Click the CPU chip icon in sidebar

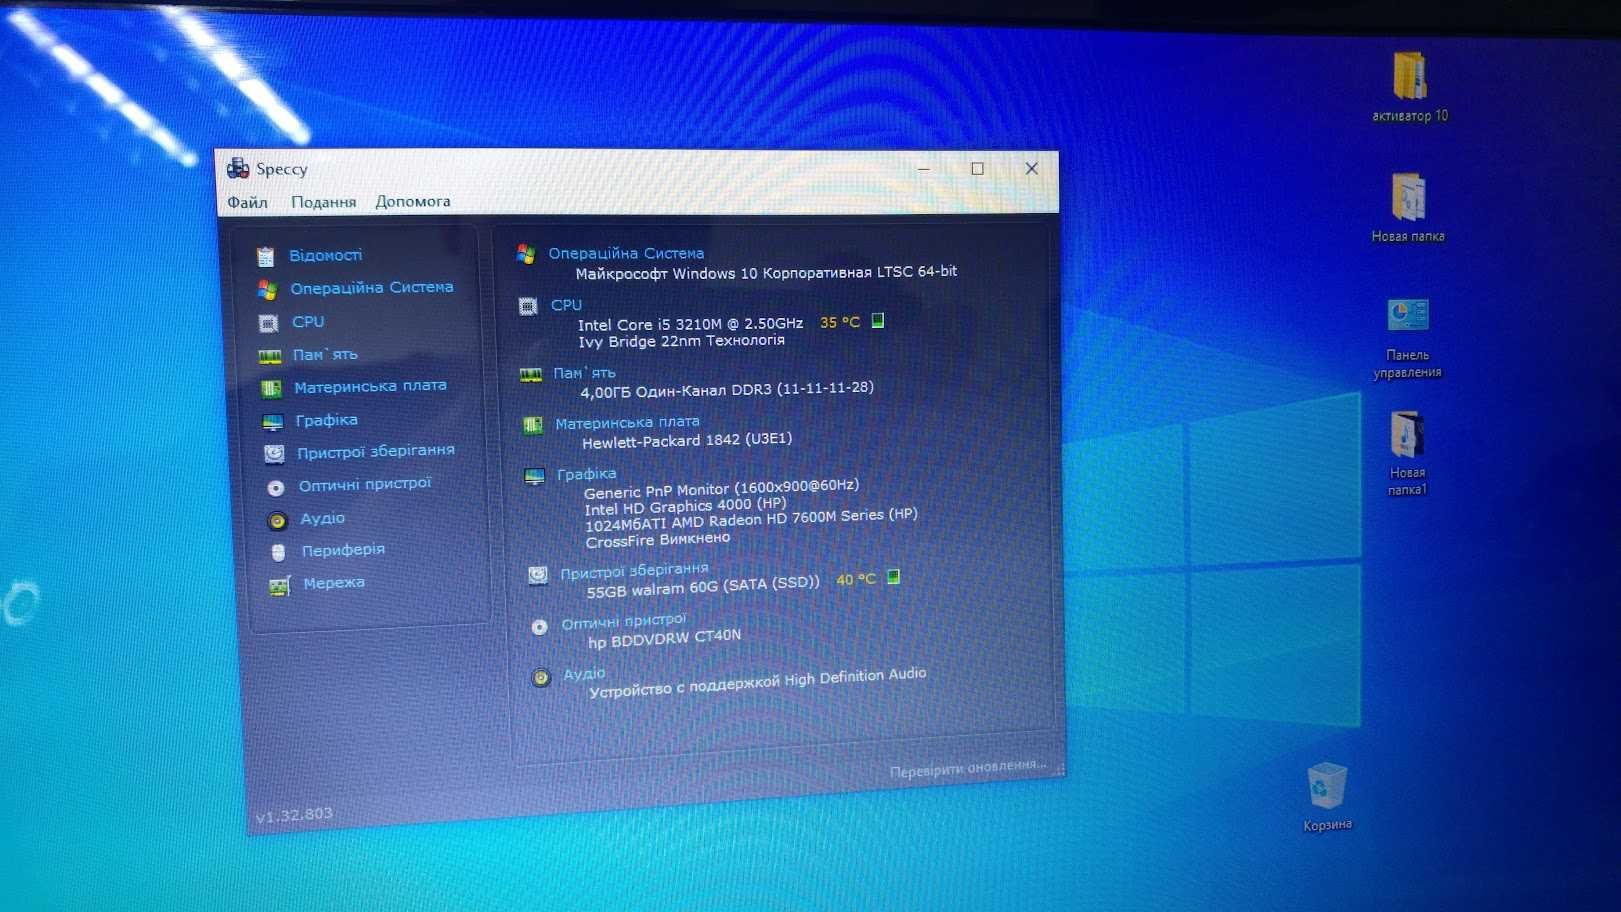(x=268, y=324)
